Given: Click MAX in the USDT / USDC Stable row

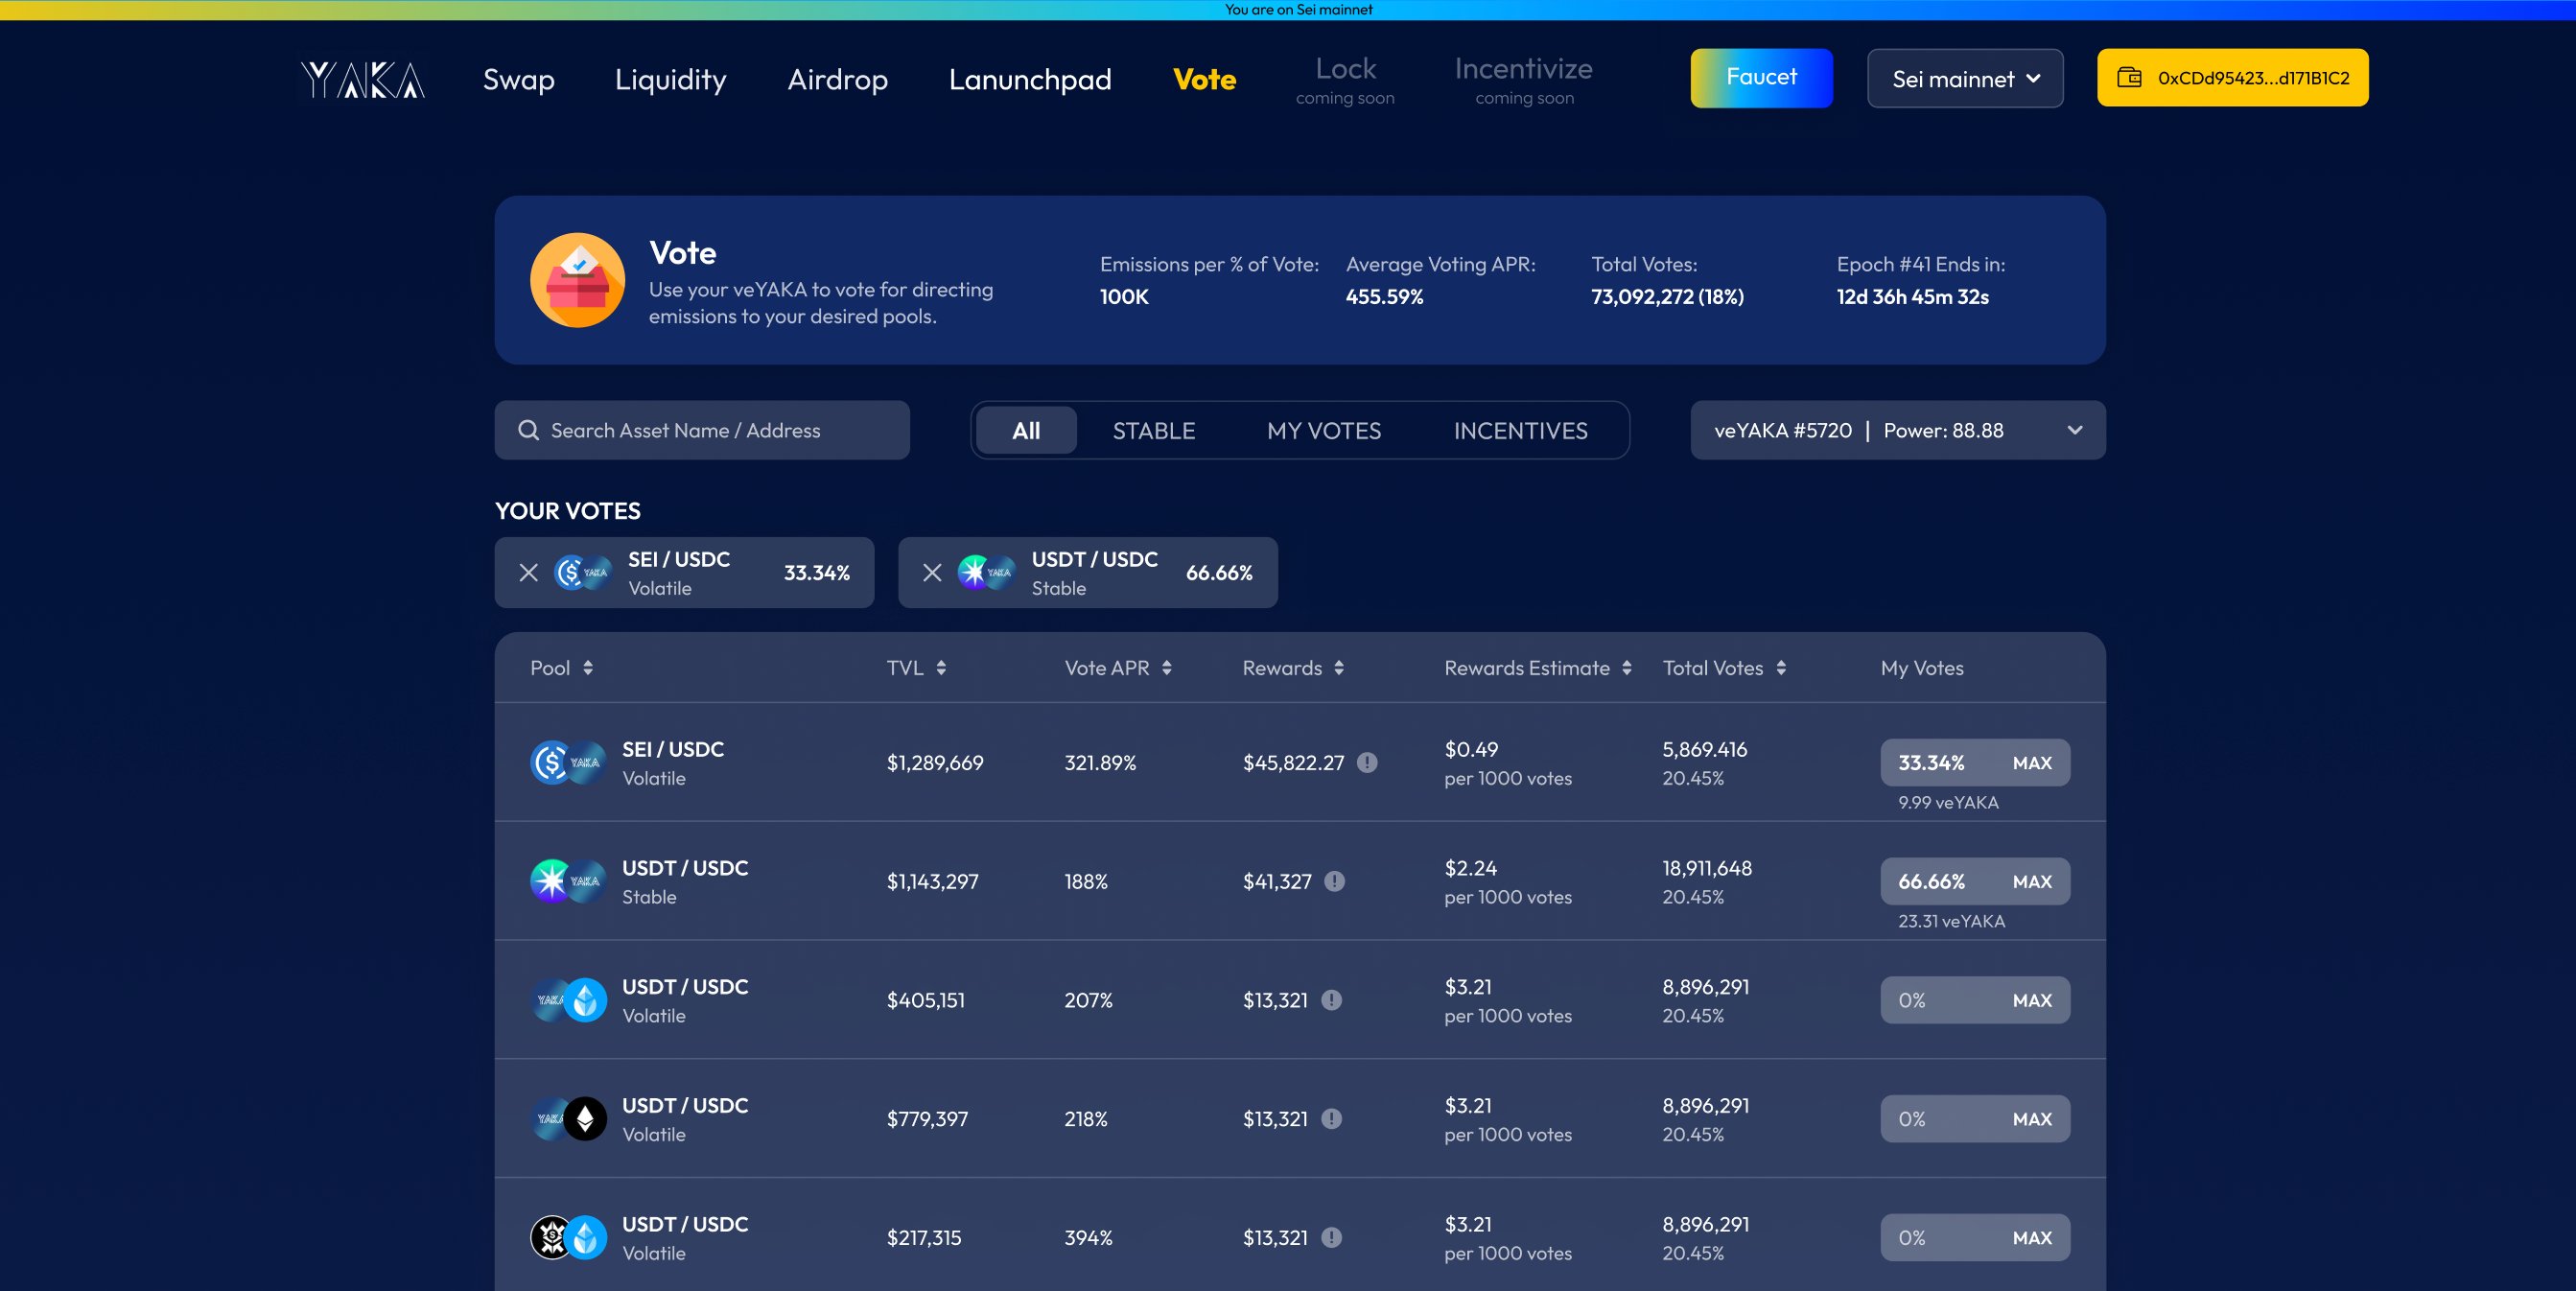Looking at the screenshot, I should coord(2031,881).
